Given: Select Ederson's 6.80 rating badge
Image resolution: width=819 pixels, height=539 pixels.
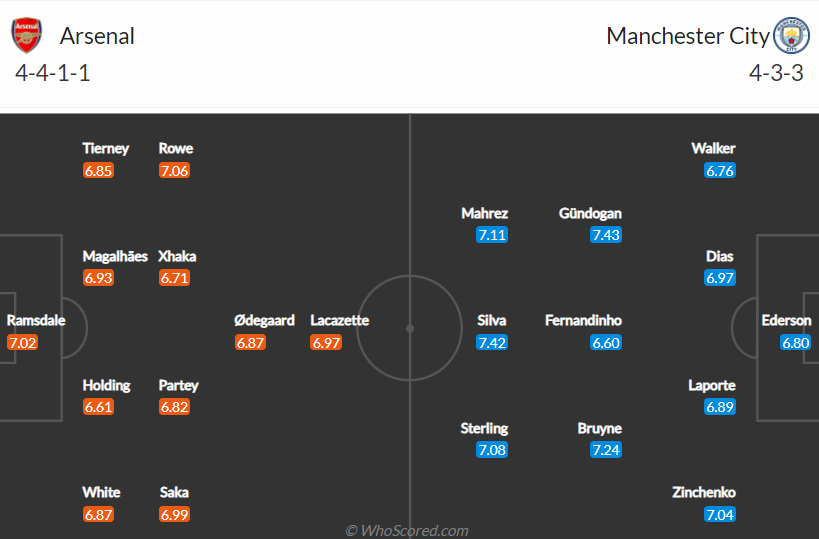Looking at the screenshot, I should click(x=795, y=343).
